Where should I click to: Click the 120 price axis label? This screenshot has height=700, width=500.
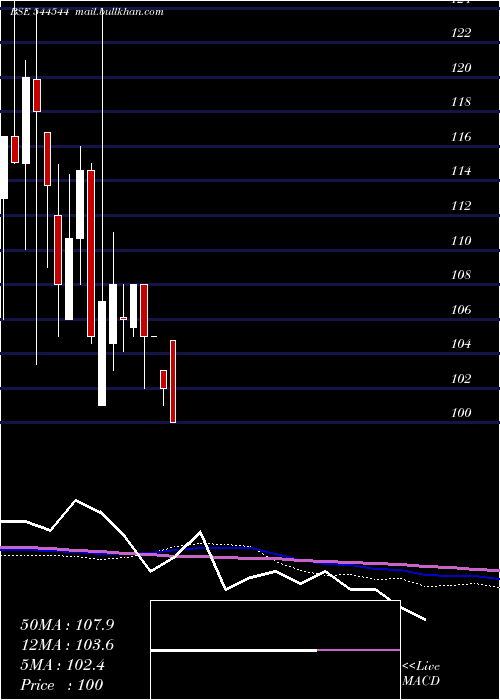461,67
